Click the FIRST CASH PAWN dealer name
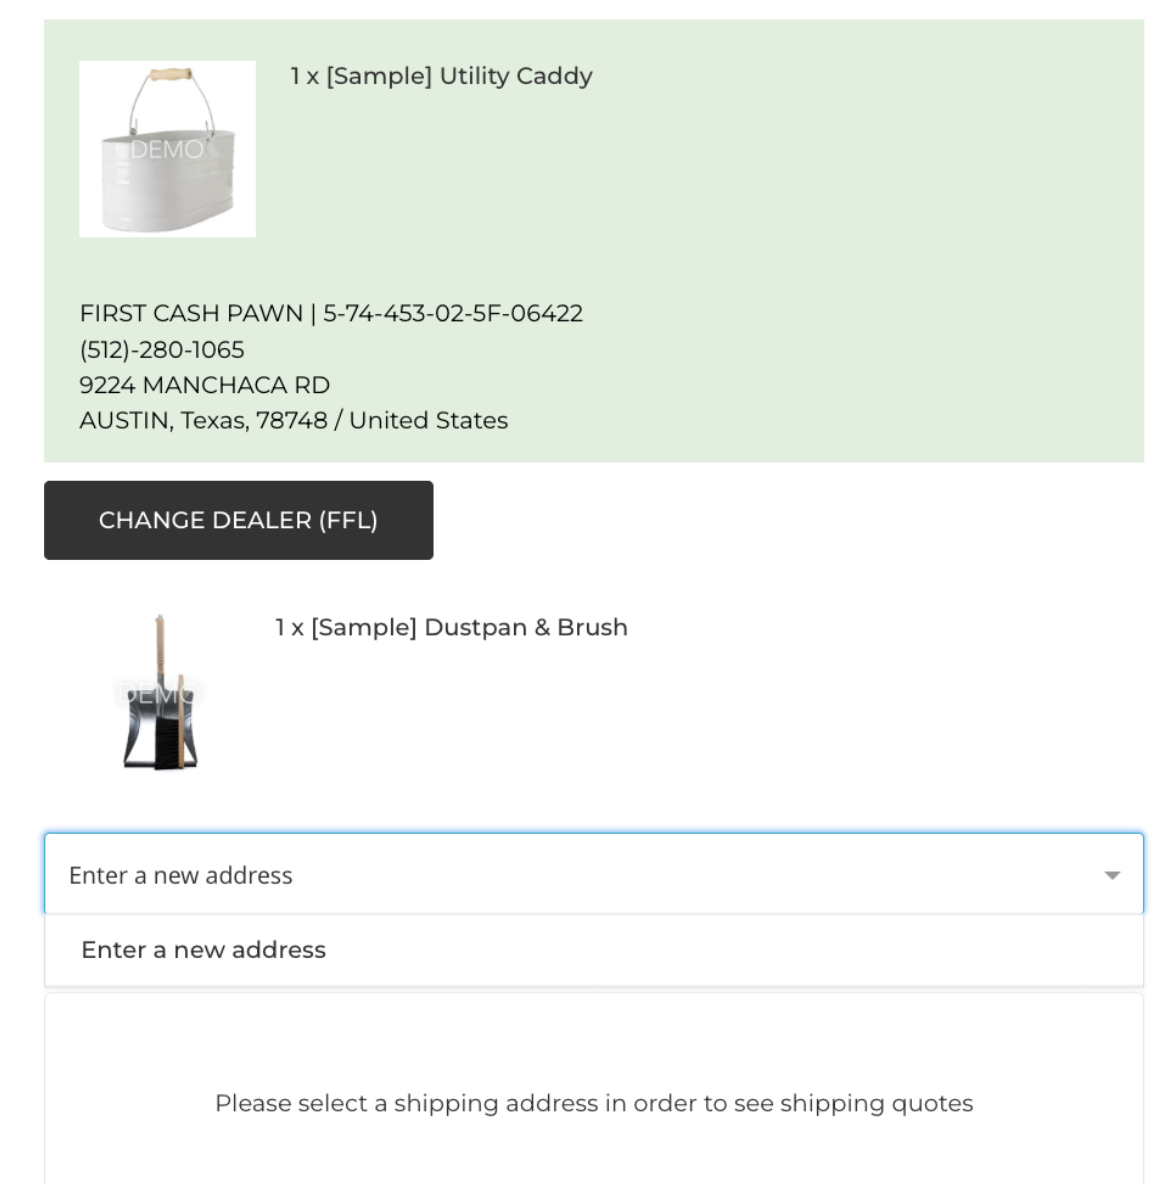This screenshot has width=1170, height=1186. pos(190,314)
